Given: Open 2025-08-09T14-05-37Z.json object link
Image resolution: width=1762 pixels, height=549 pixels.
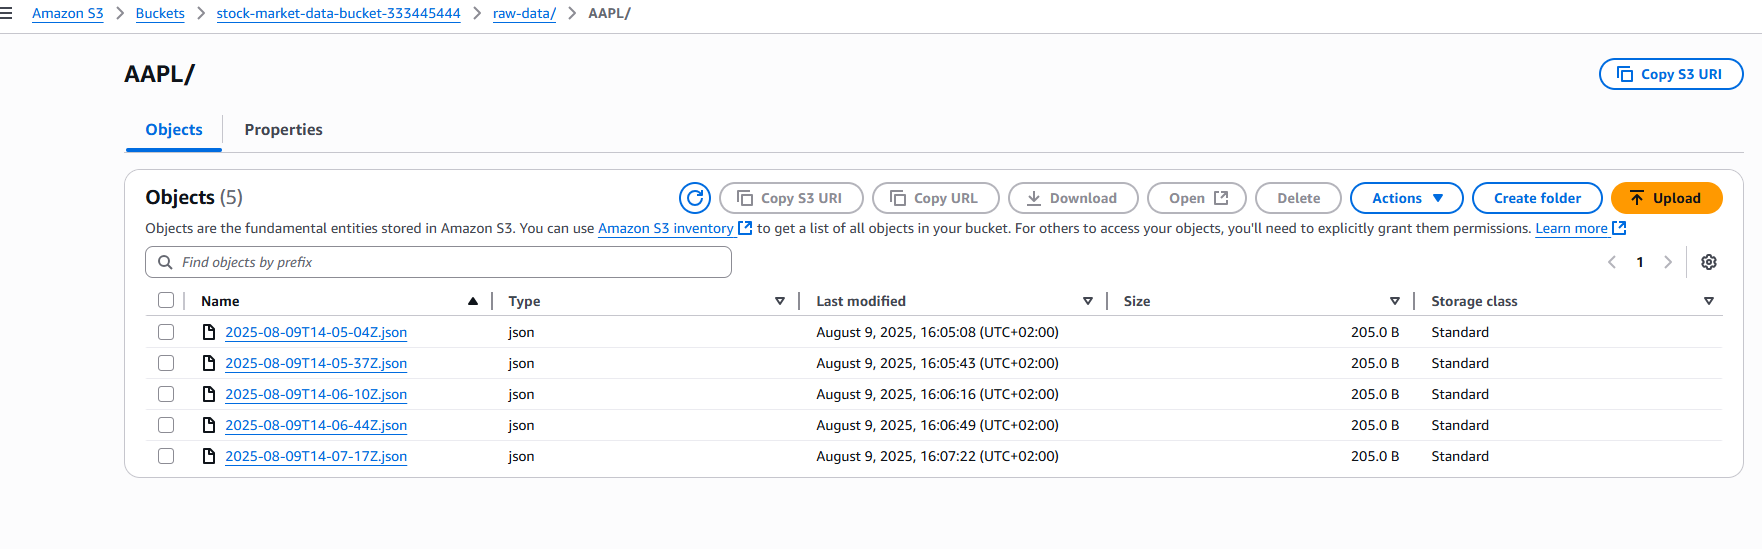Looking at the screenshot, I should [316, 363].
